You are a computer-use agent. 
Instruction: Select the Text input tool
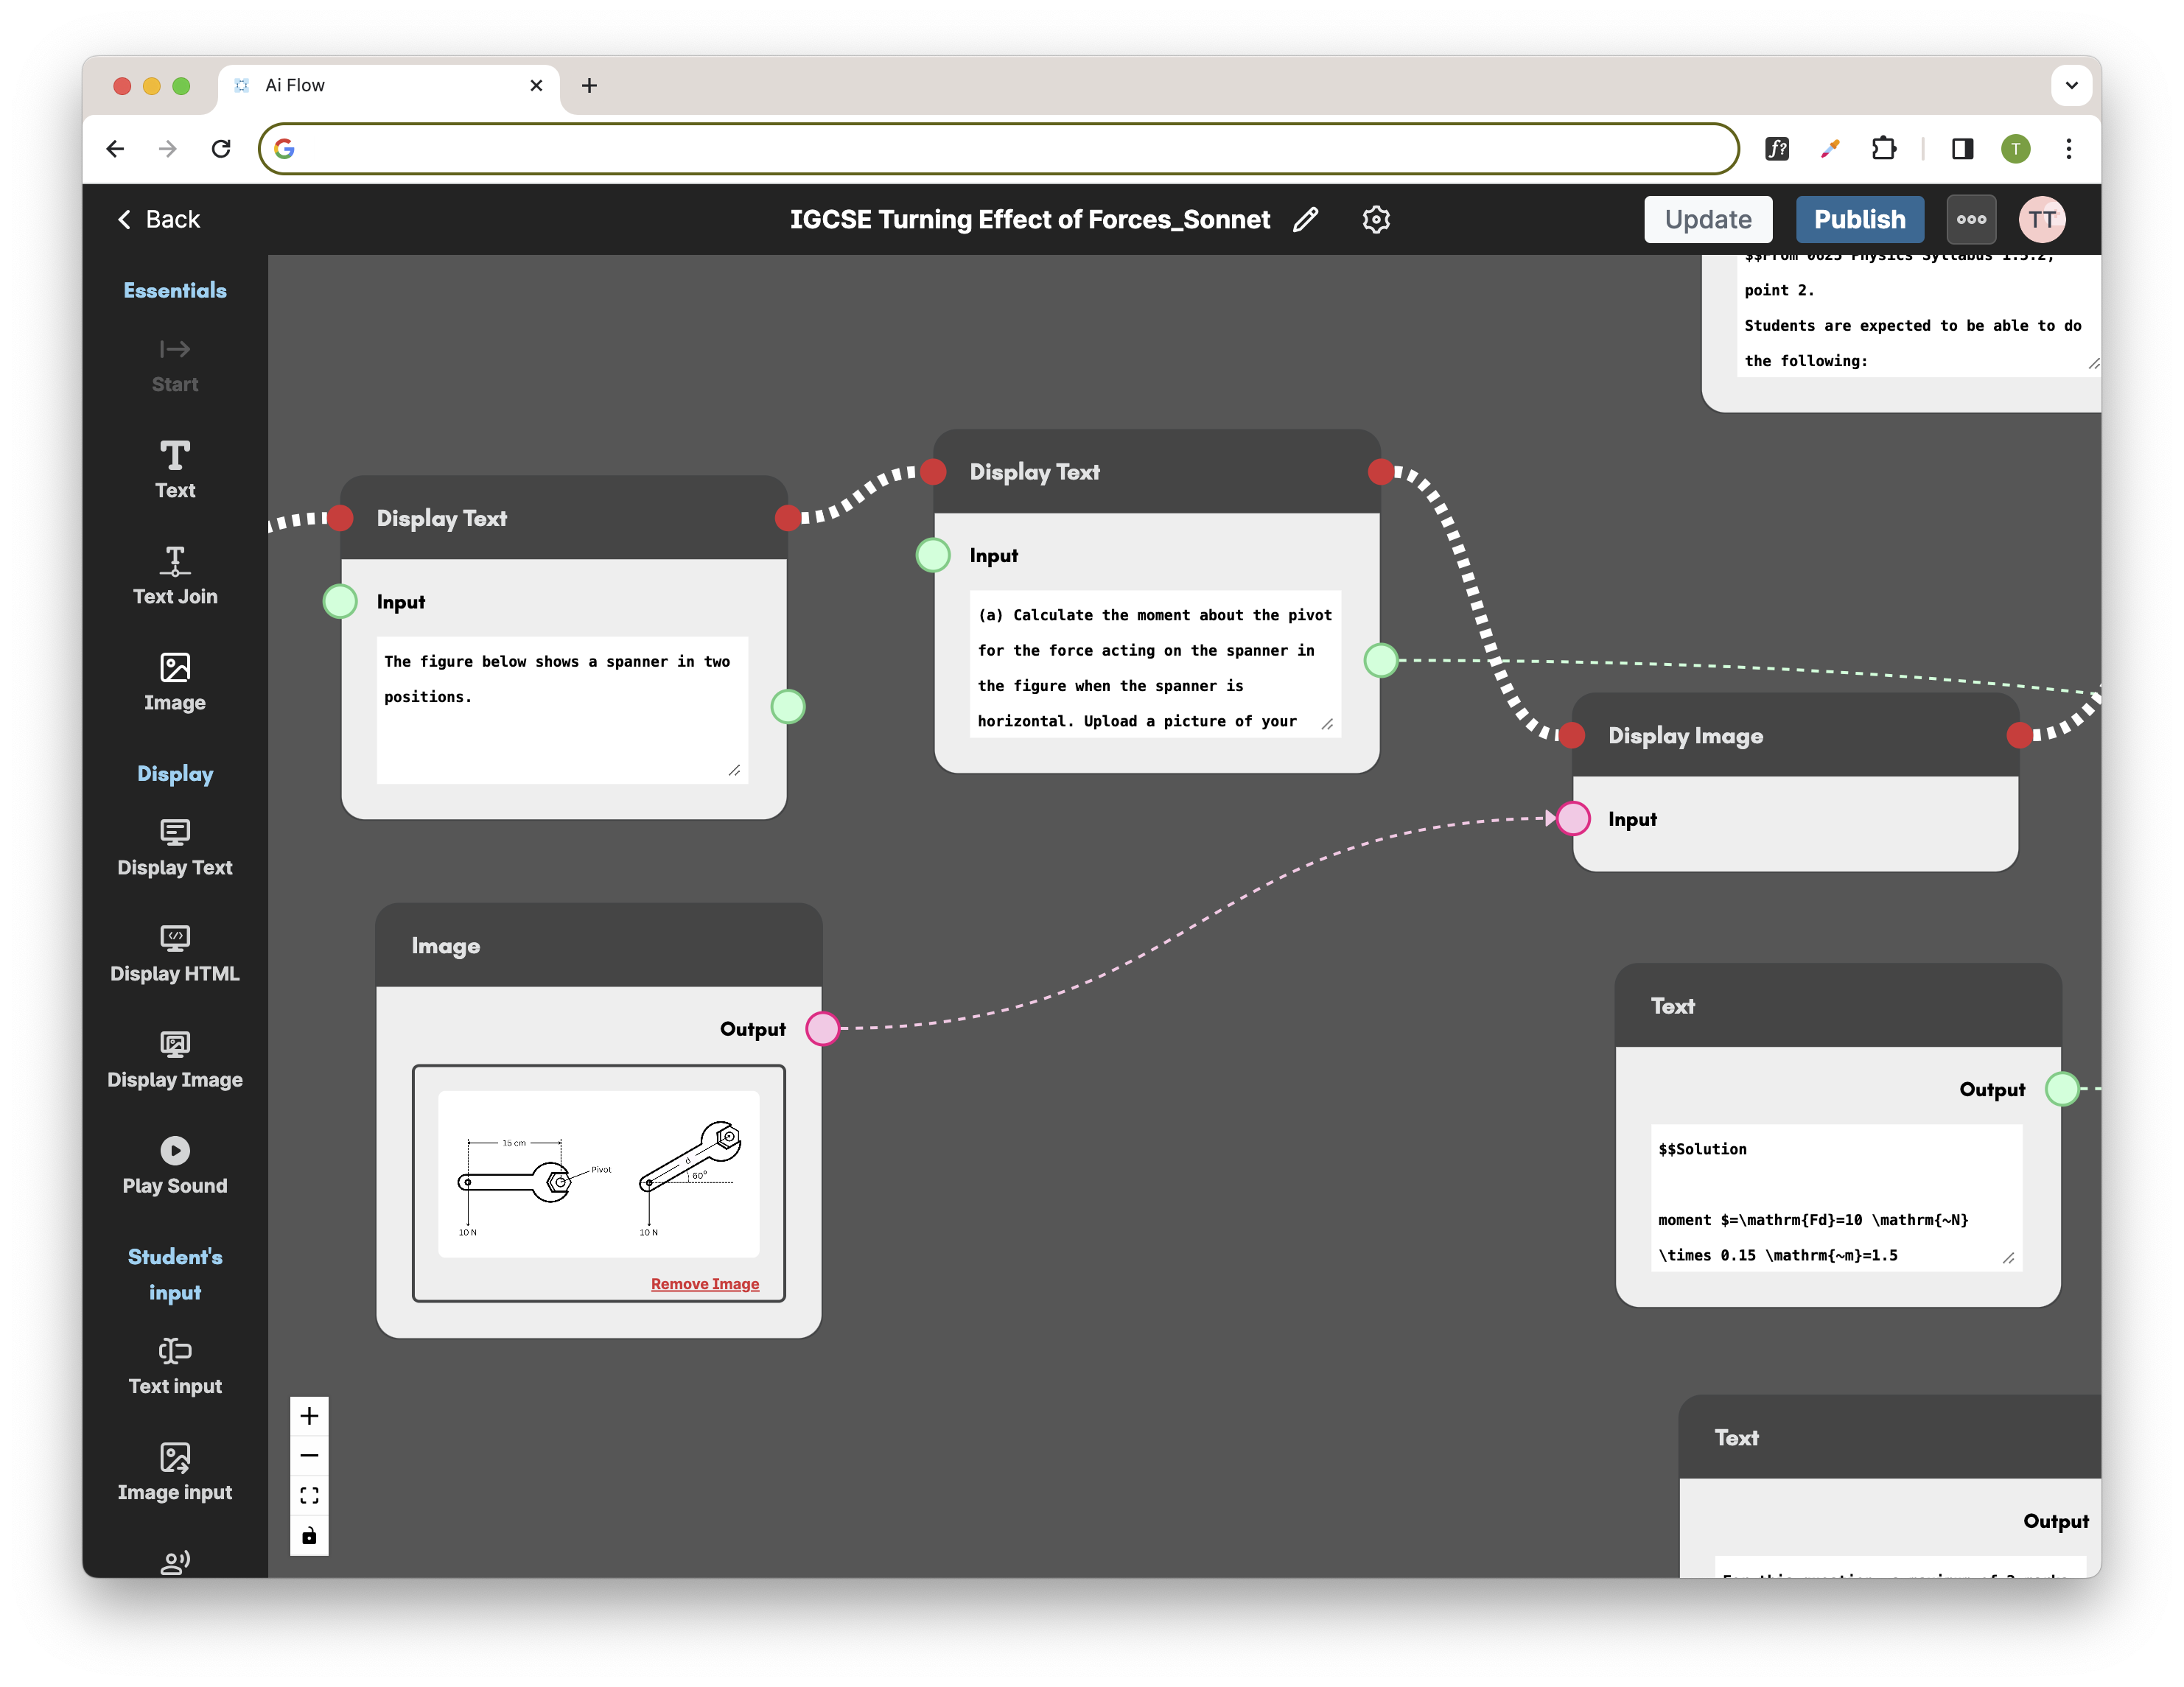(175, 1366)
